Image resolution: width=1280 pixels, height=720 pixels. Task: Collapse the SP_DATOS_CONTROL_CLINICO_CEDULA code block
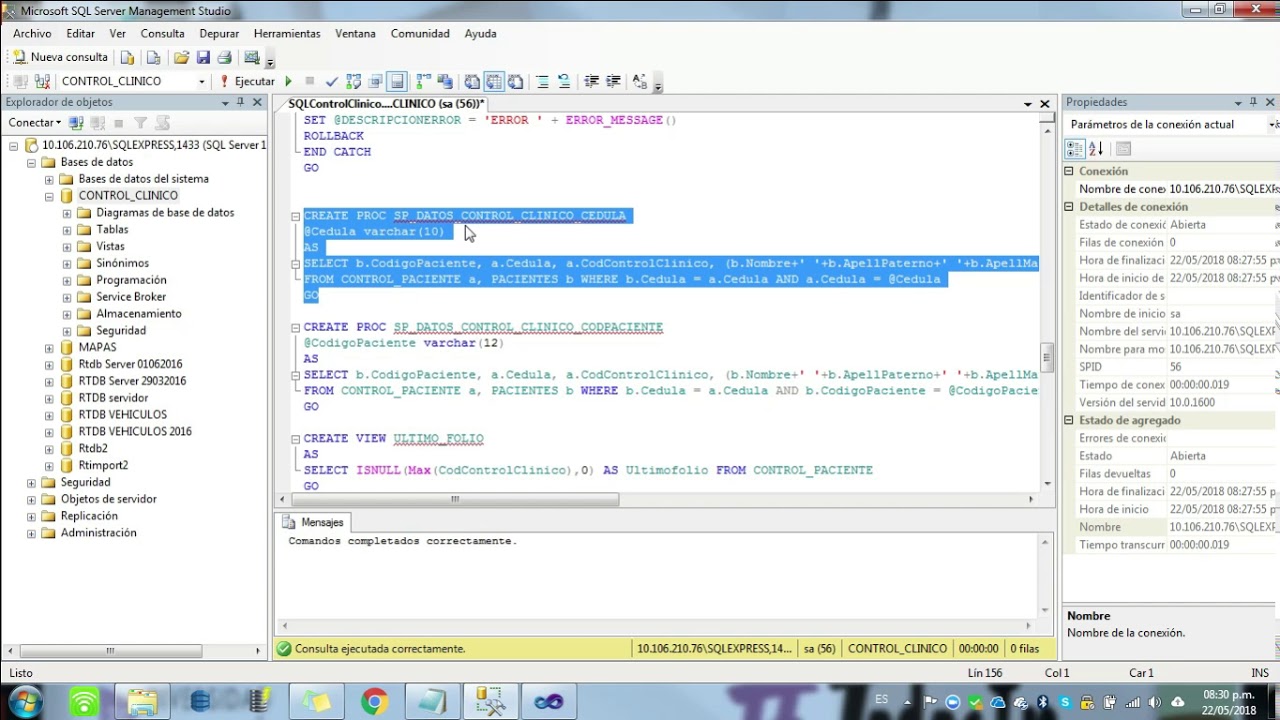point(296,216)
